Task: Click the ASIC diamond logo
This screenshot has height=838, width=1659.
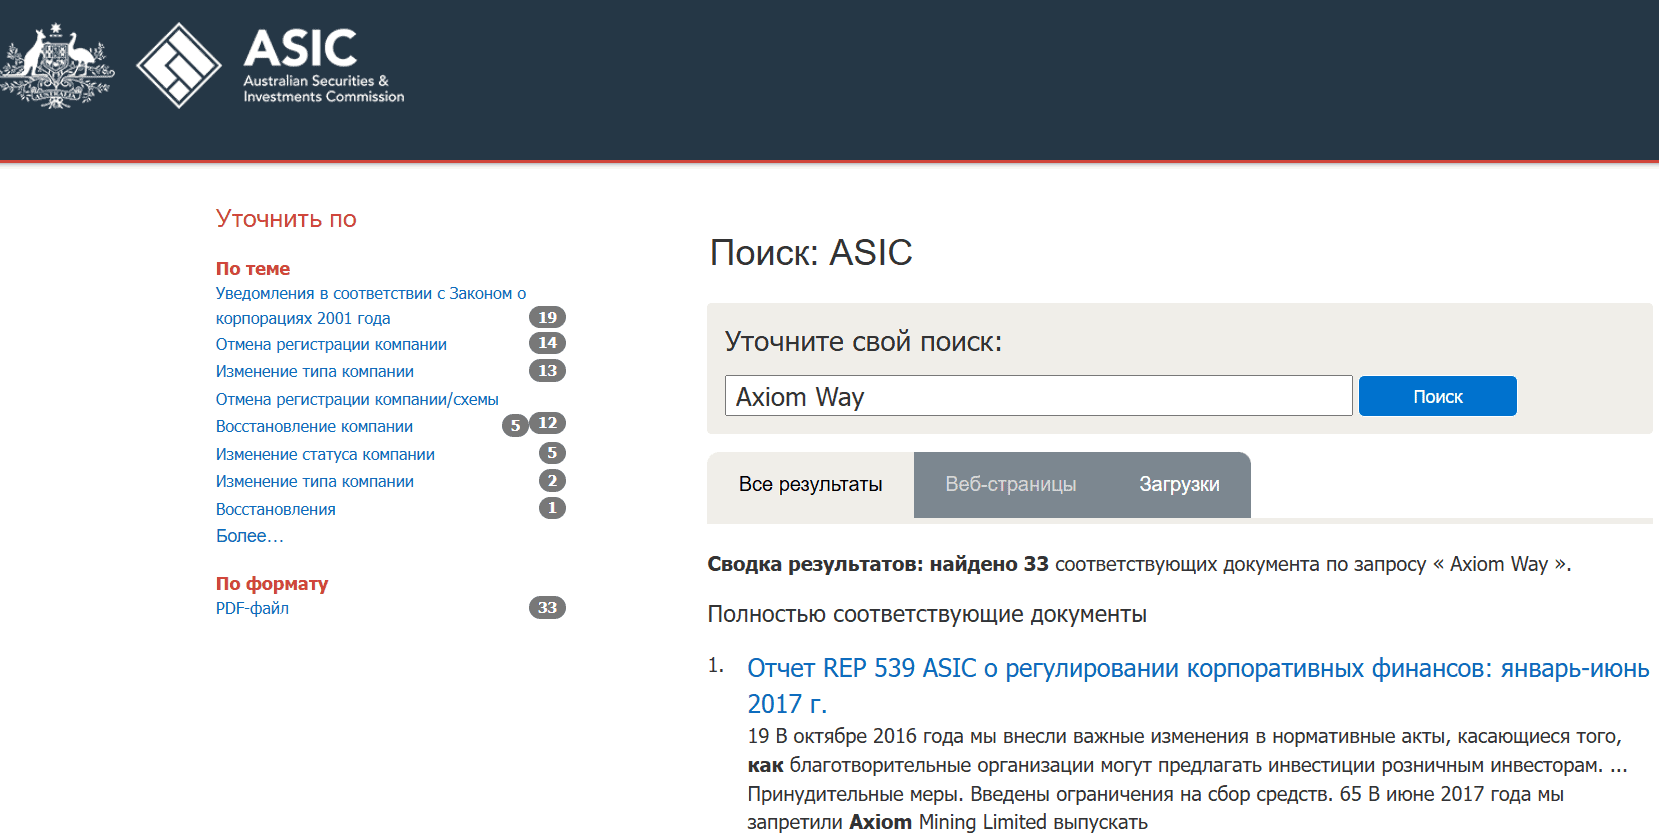Action: [x=179, y=65]
